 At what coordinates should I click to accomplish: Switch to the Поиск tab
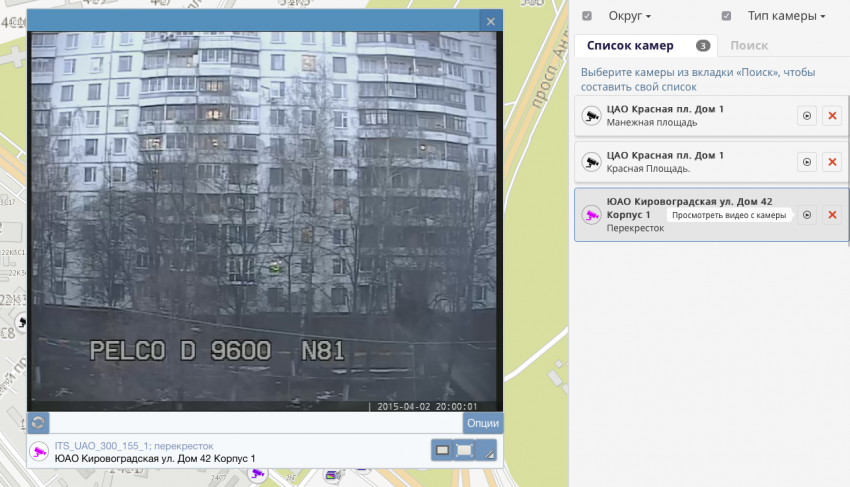(749, 46)
